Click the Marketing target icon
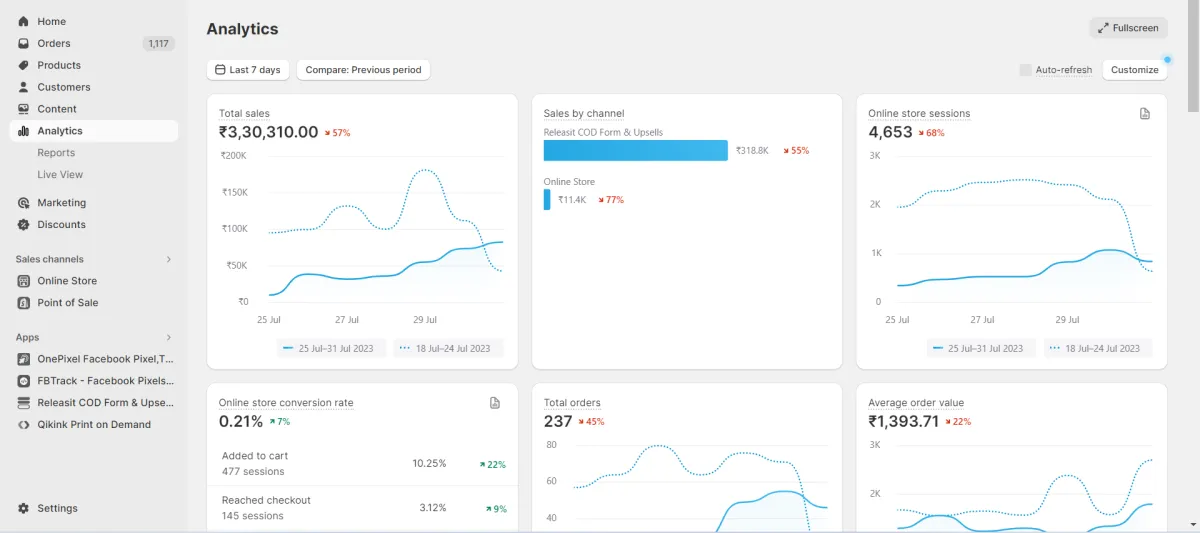The height and width of the screenshot is (533, 1200). 24,203
